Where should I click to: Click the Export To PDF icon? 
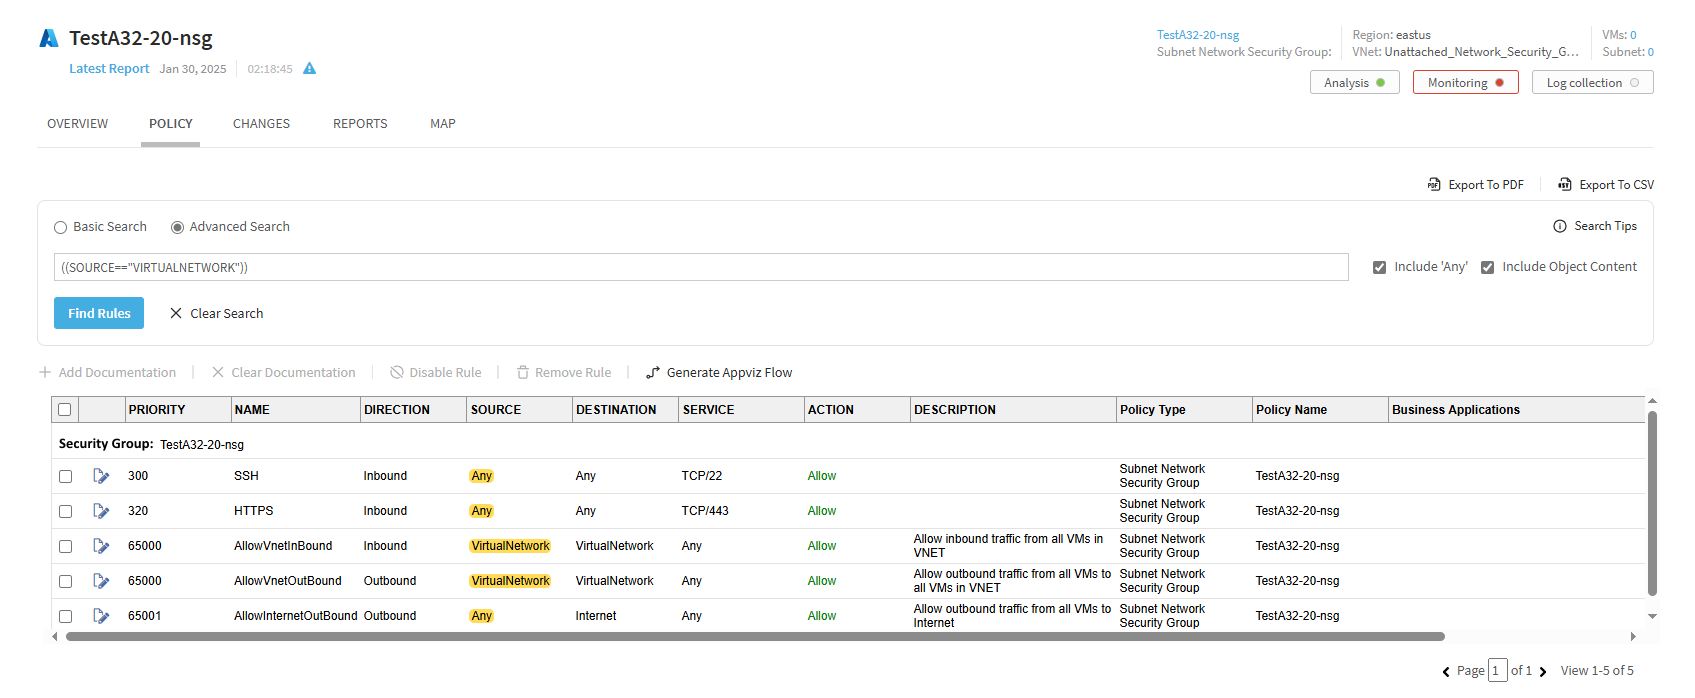tap(1434, 185)
